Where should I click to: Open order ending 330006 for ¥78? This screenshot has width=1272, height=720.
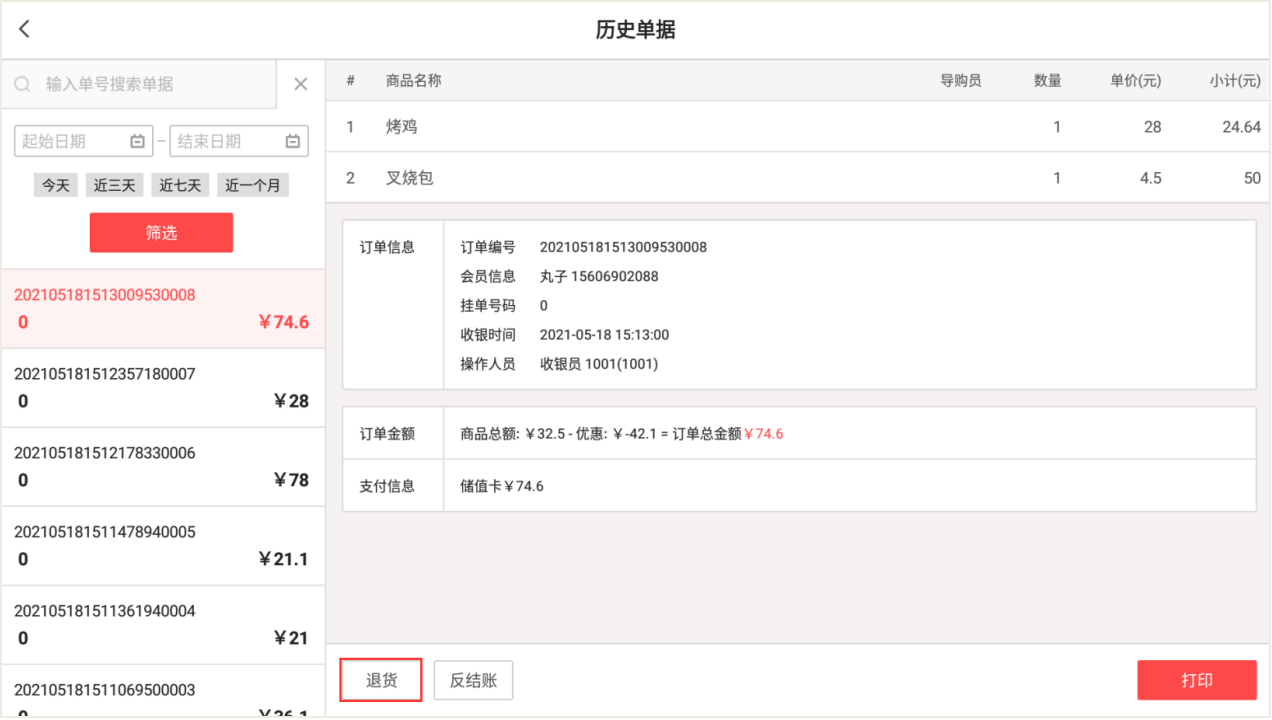click(x=162, y=467)
